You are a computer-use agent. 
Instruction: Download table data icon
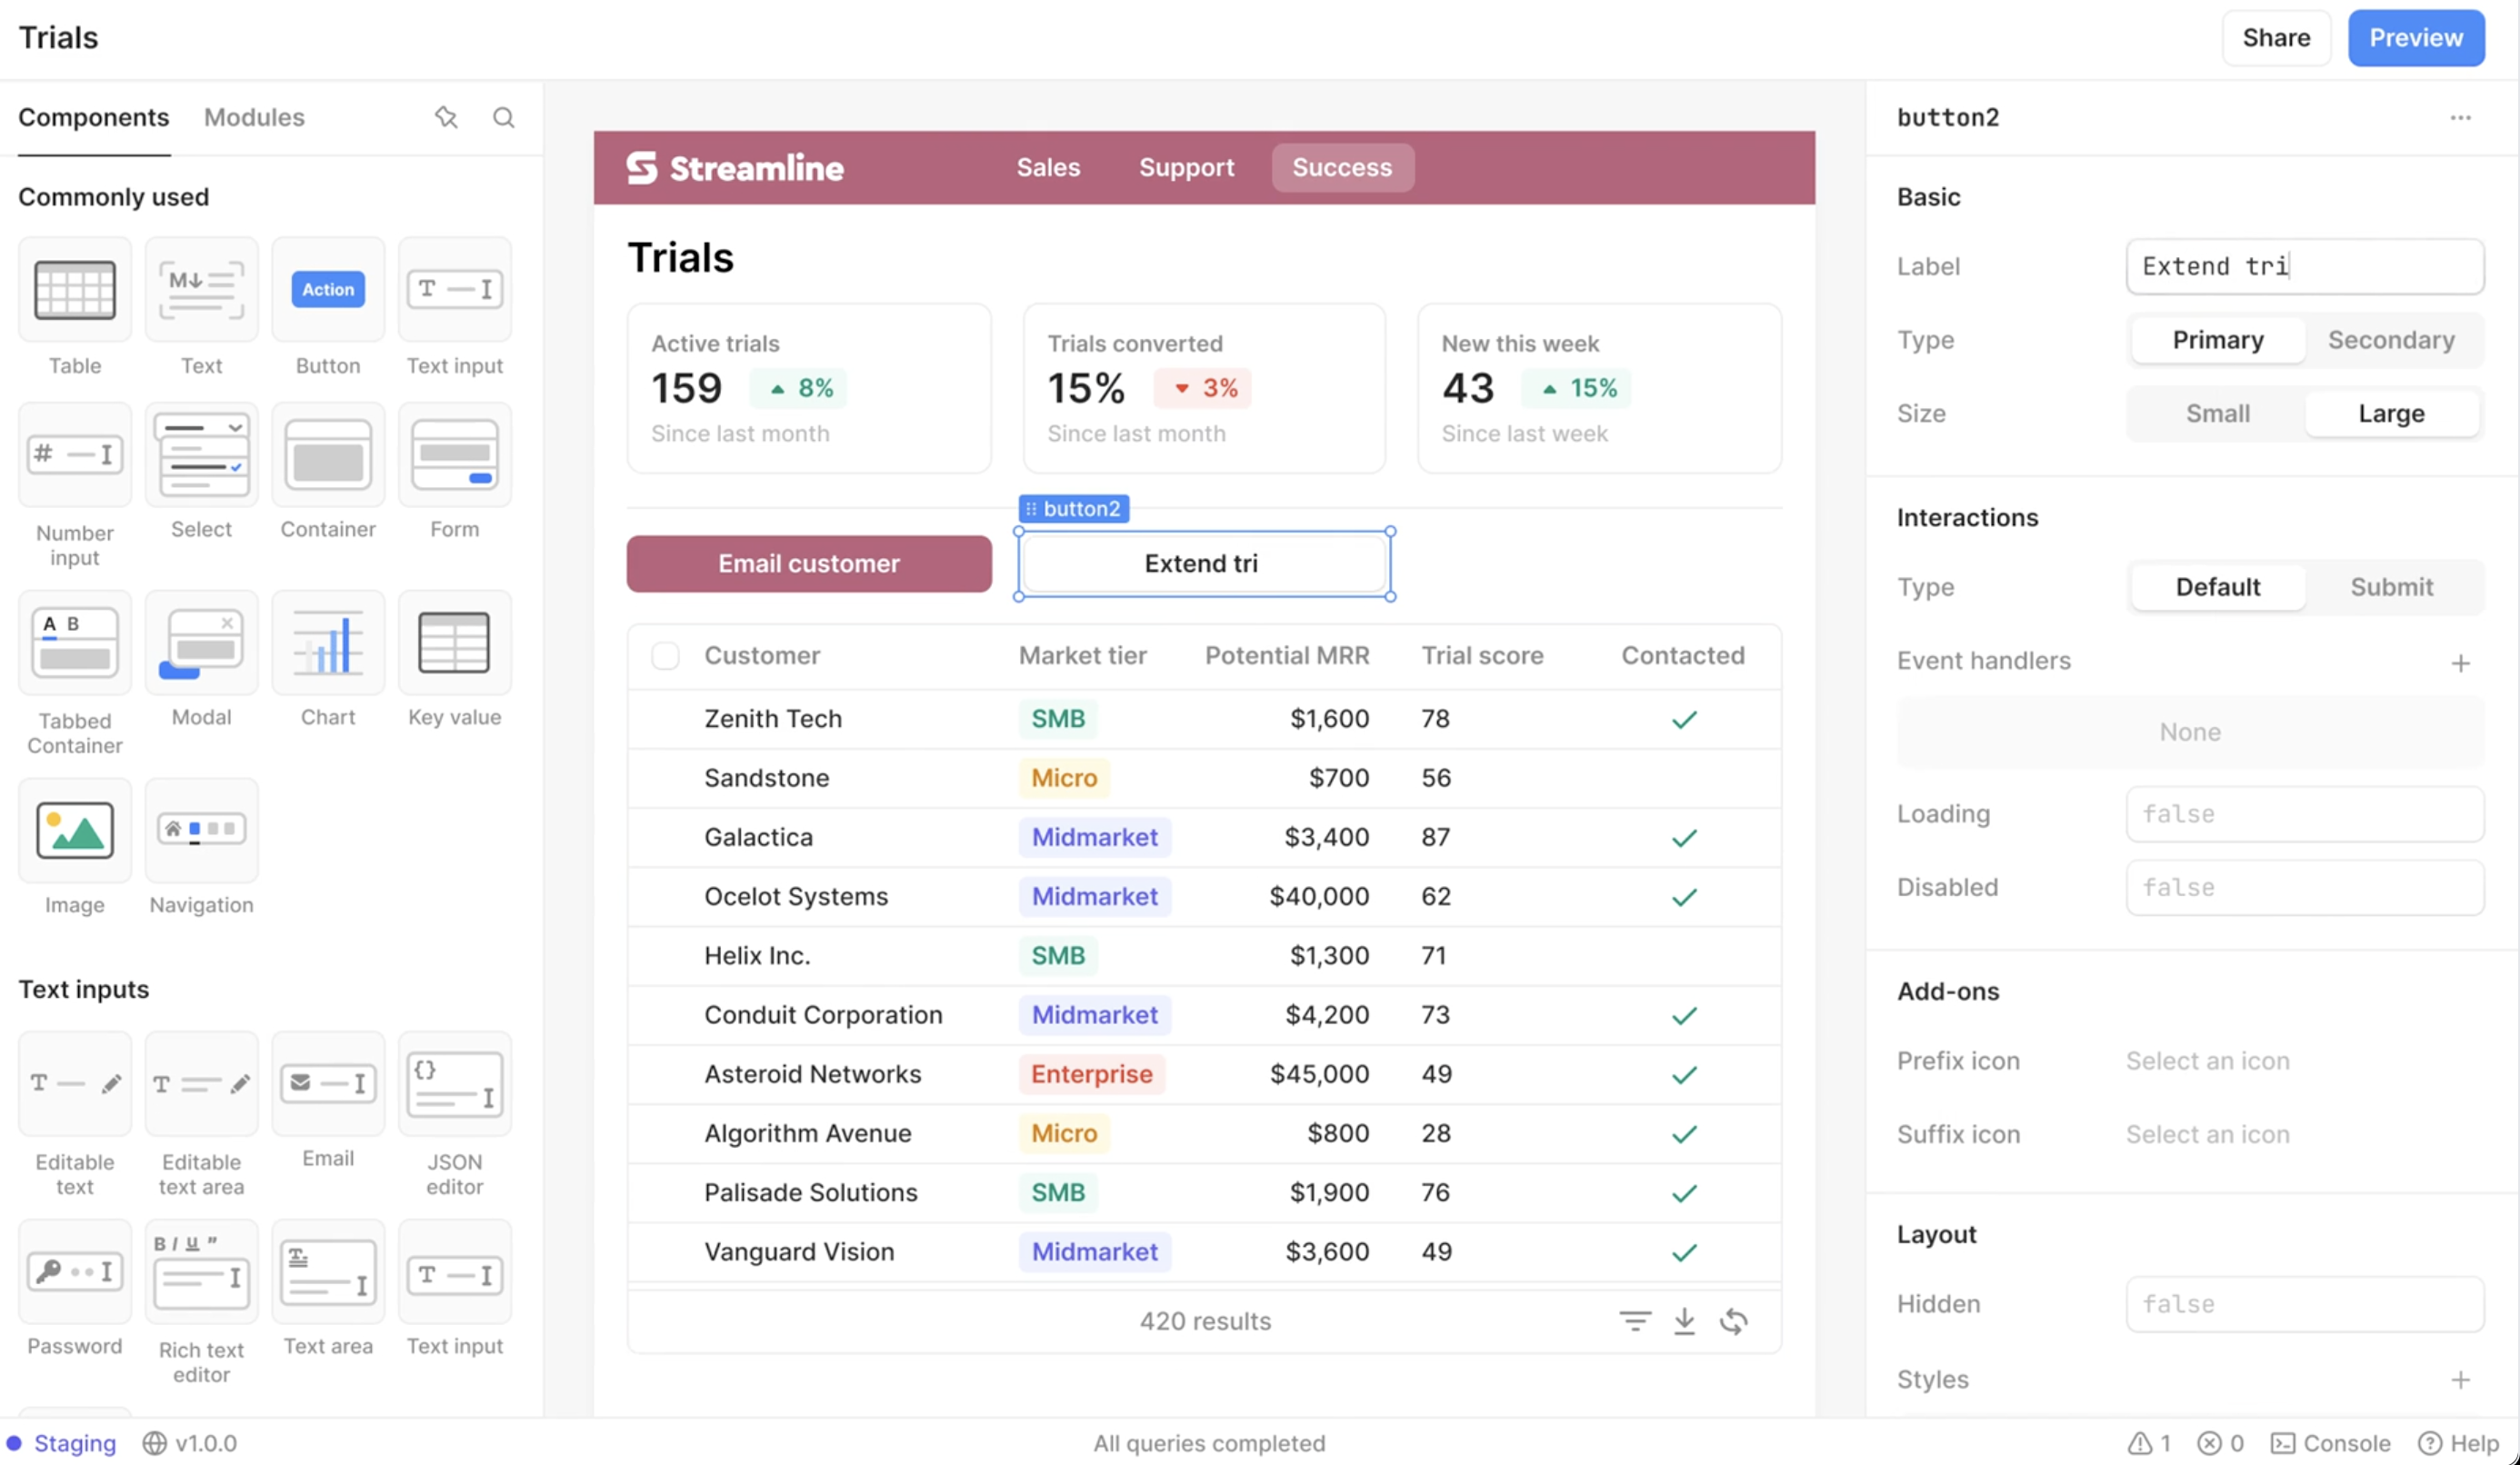1684,1321
